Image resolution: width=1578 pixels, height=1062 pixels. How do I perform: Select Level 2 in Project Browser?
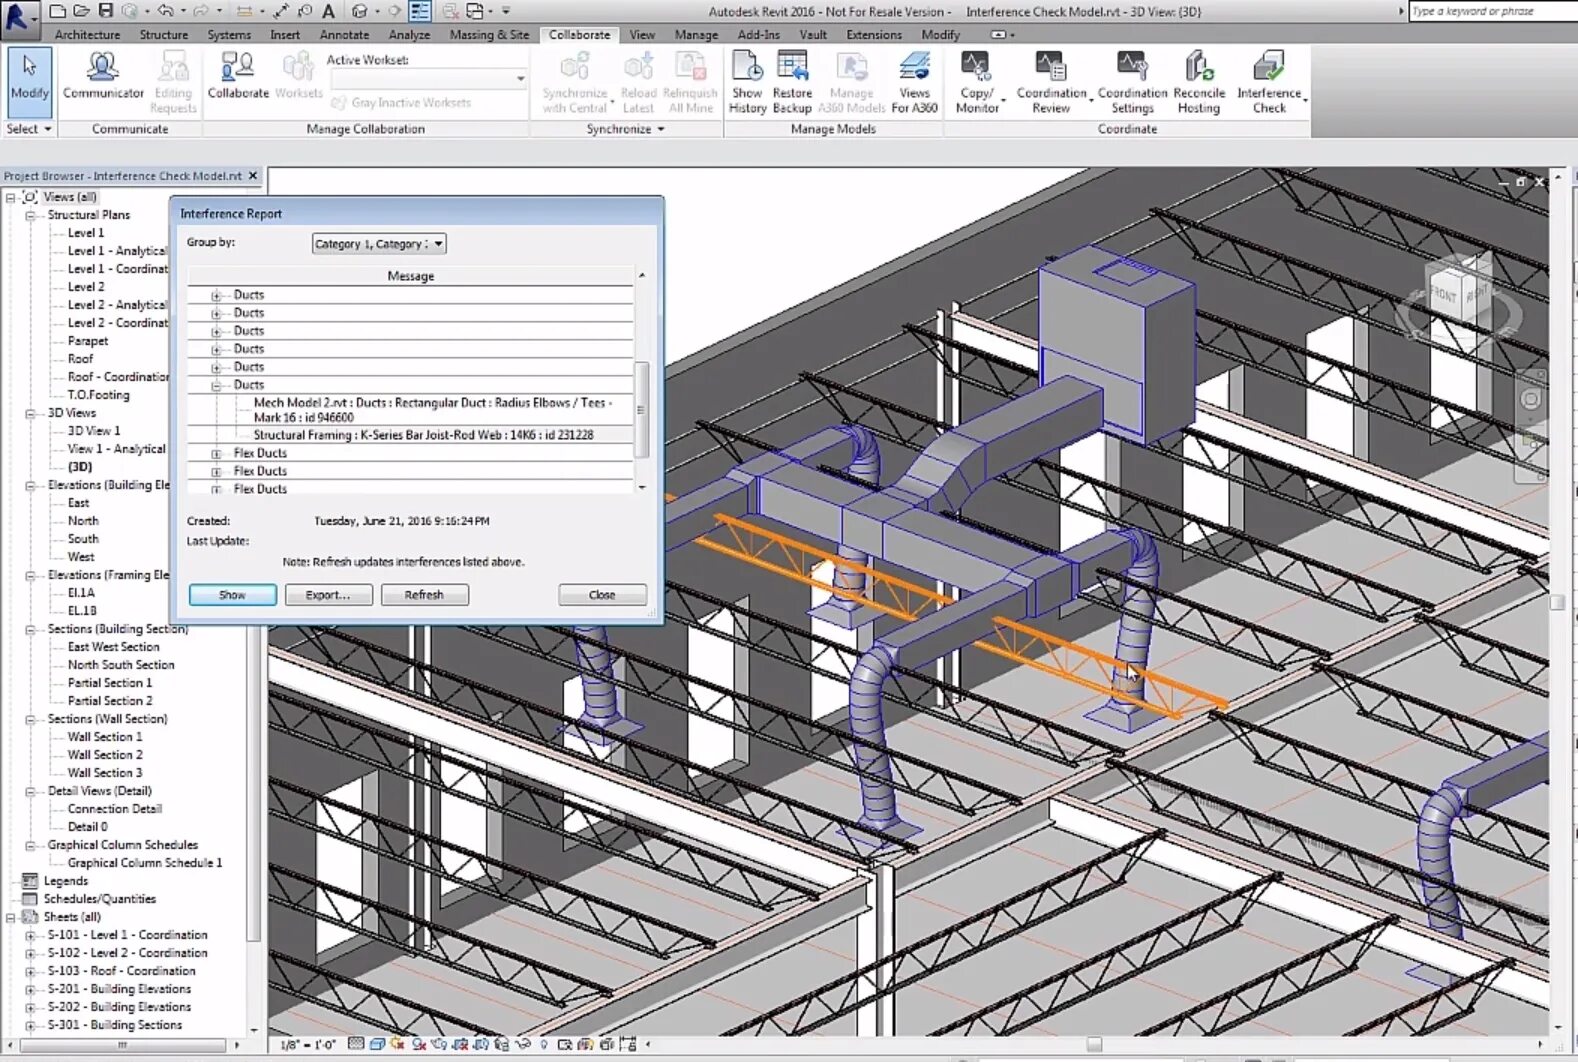pos(86,287)
